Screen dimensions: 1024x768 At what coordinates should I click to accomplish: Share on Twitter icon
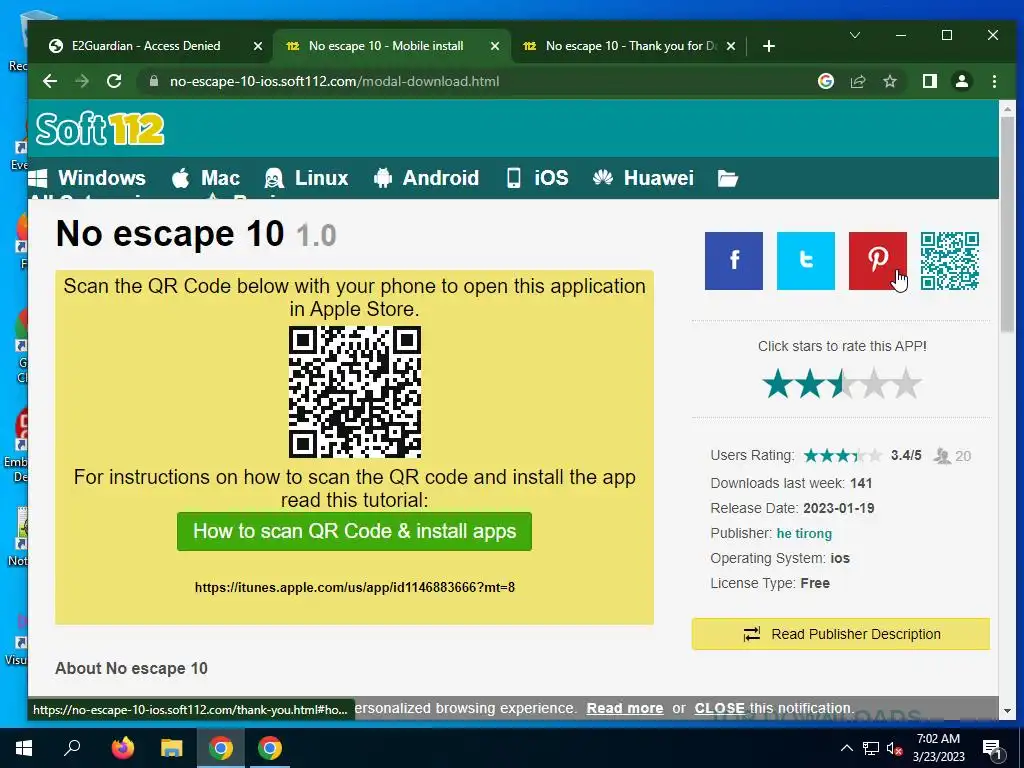tap(805, 261)
